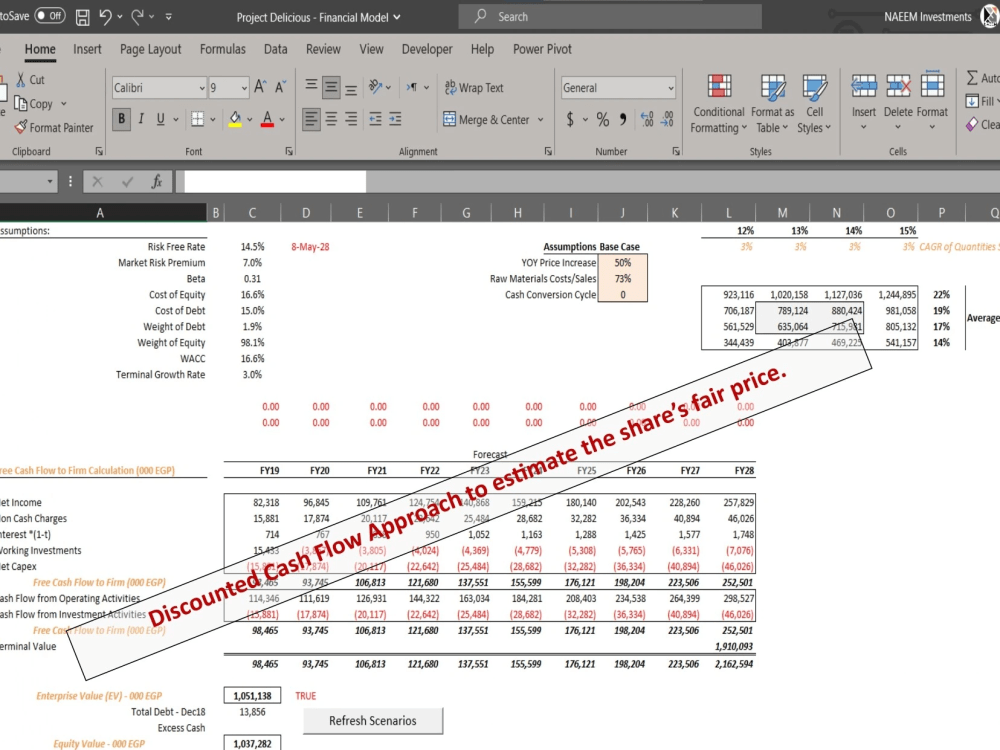Apply yellow fill color bucket
Screen dimensions: 1000x750
235,119
